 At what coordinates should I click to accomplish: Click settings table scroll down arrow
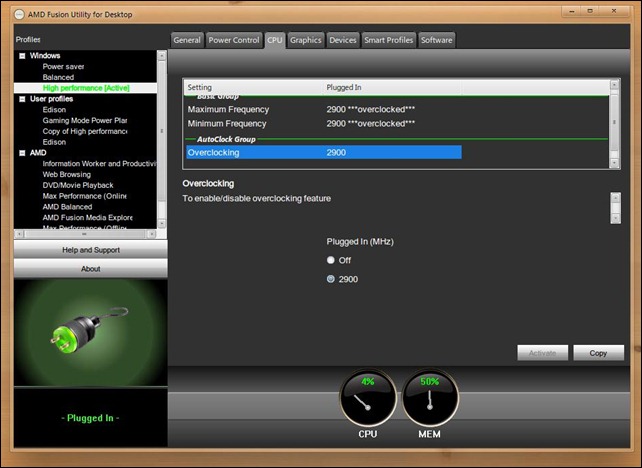(614, 163)
